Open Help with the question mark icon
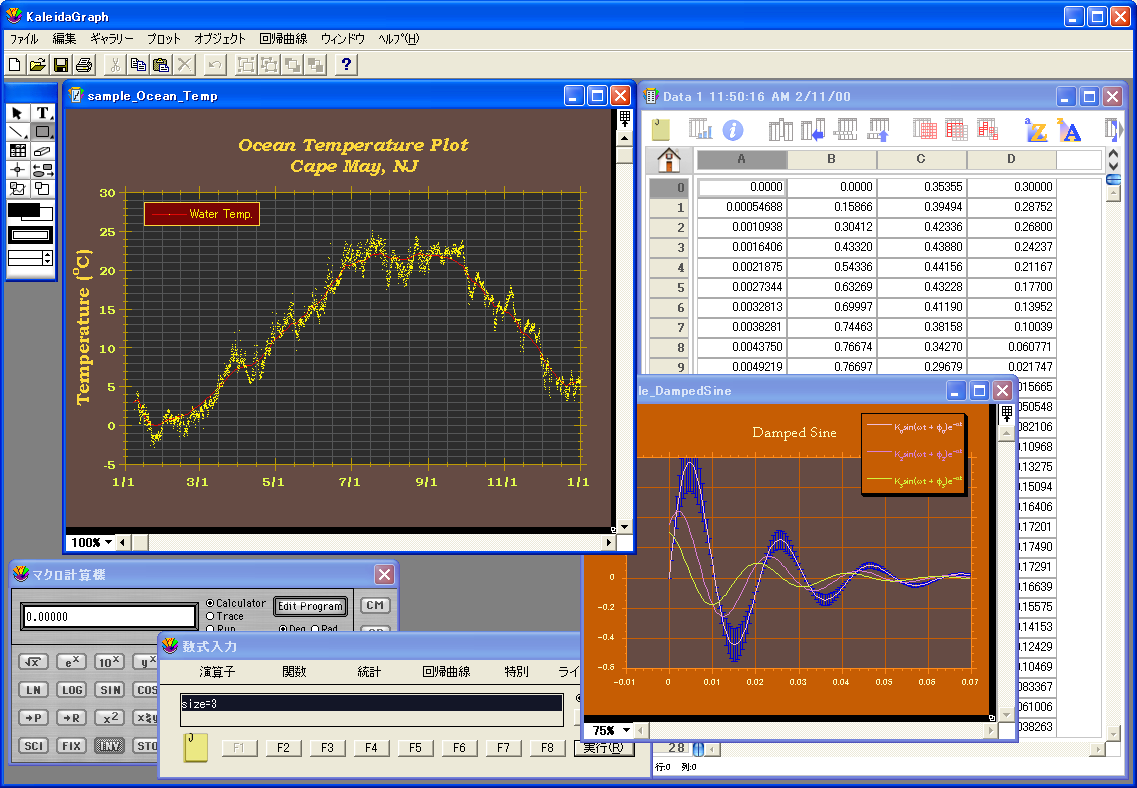The width and height of the screenshot is (1137, 788). click(x=346, y=65)
